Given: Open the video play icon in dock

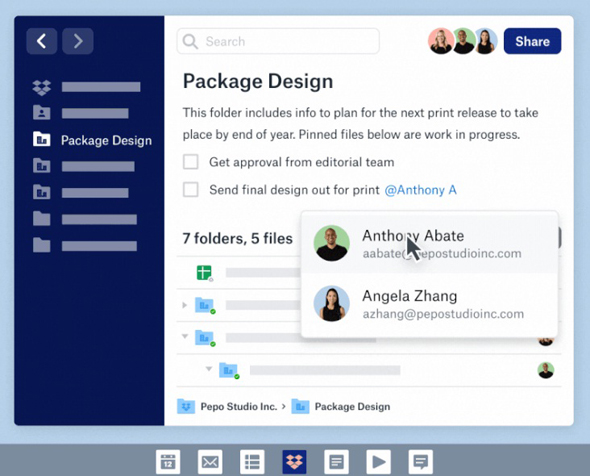Looking at the screenshot, I should (379, 462).
